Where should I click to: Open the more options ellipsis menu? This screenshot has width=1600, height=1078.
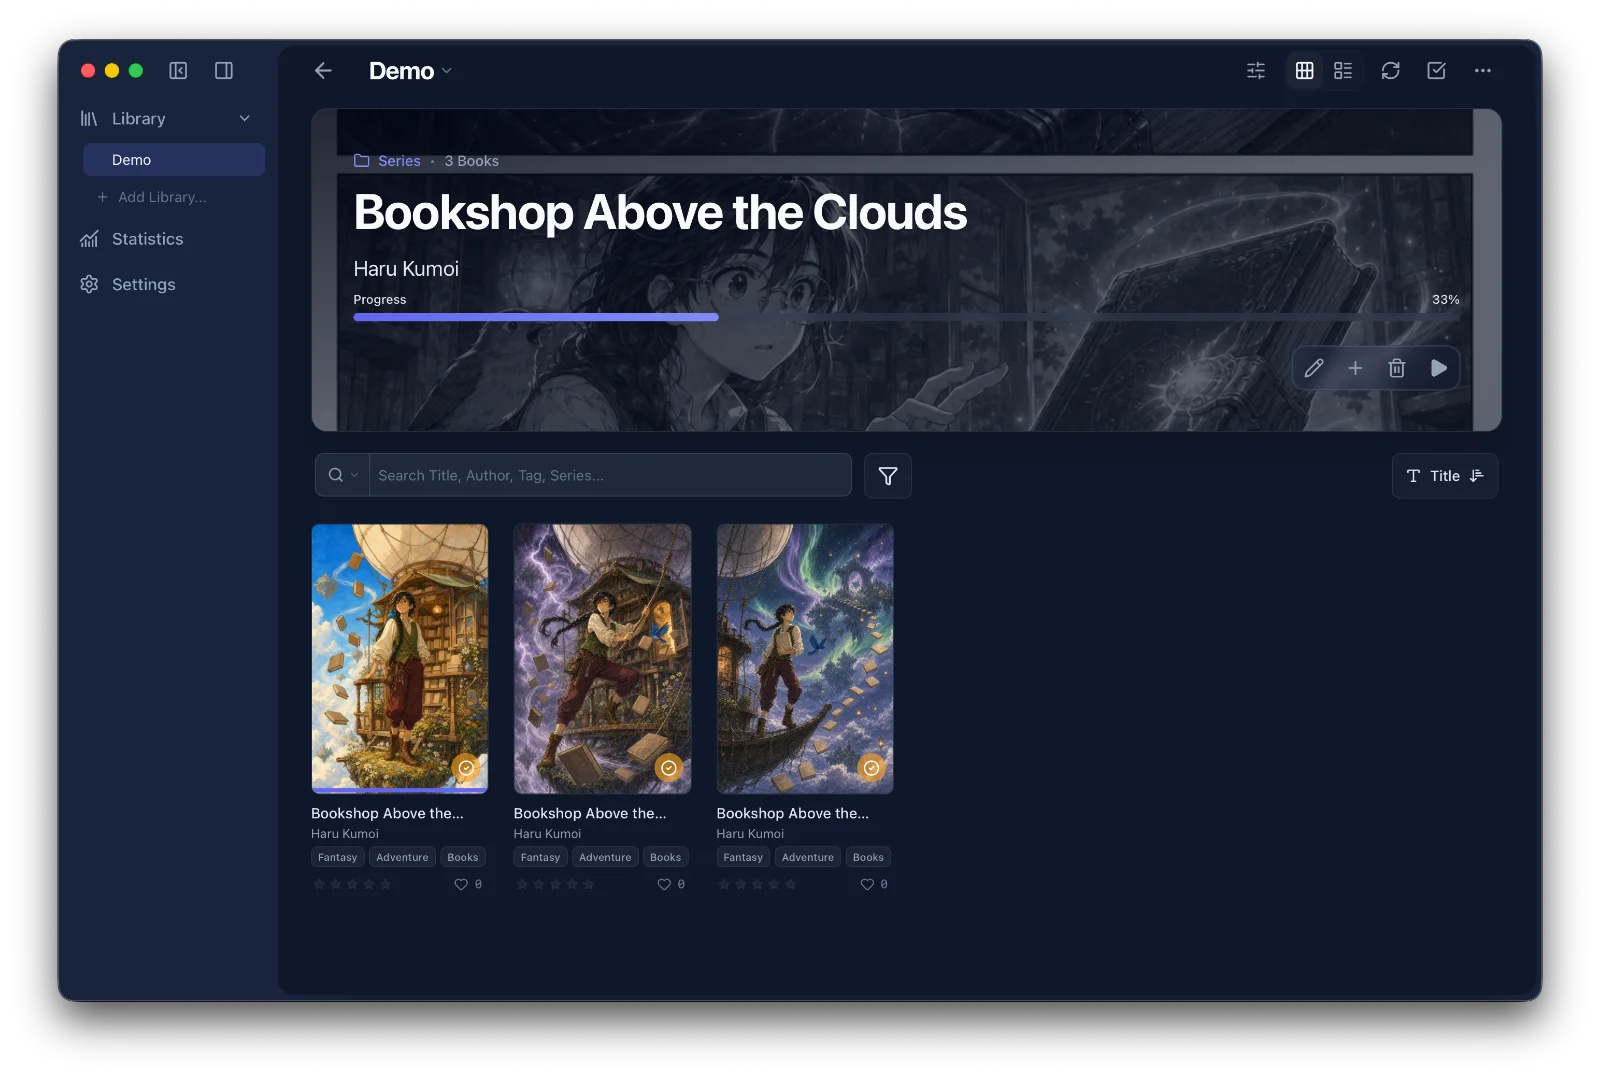coord(1482,70)
